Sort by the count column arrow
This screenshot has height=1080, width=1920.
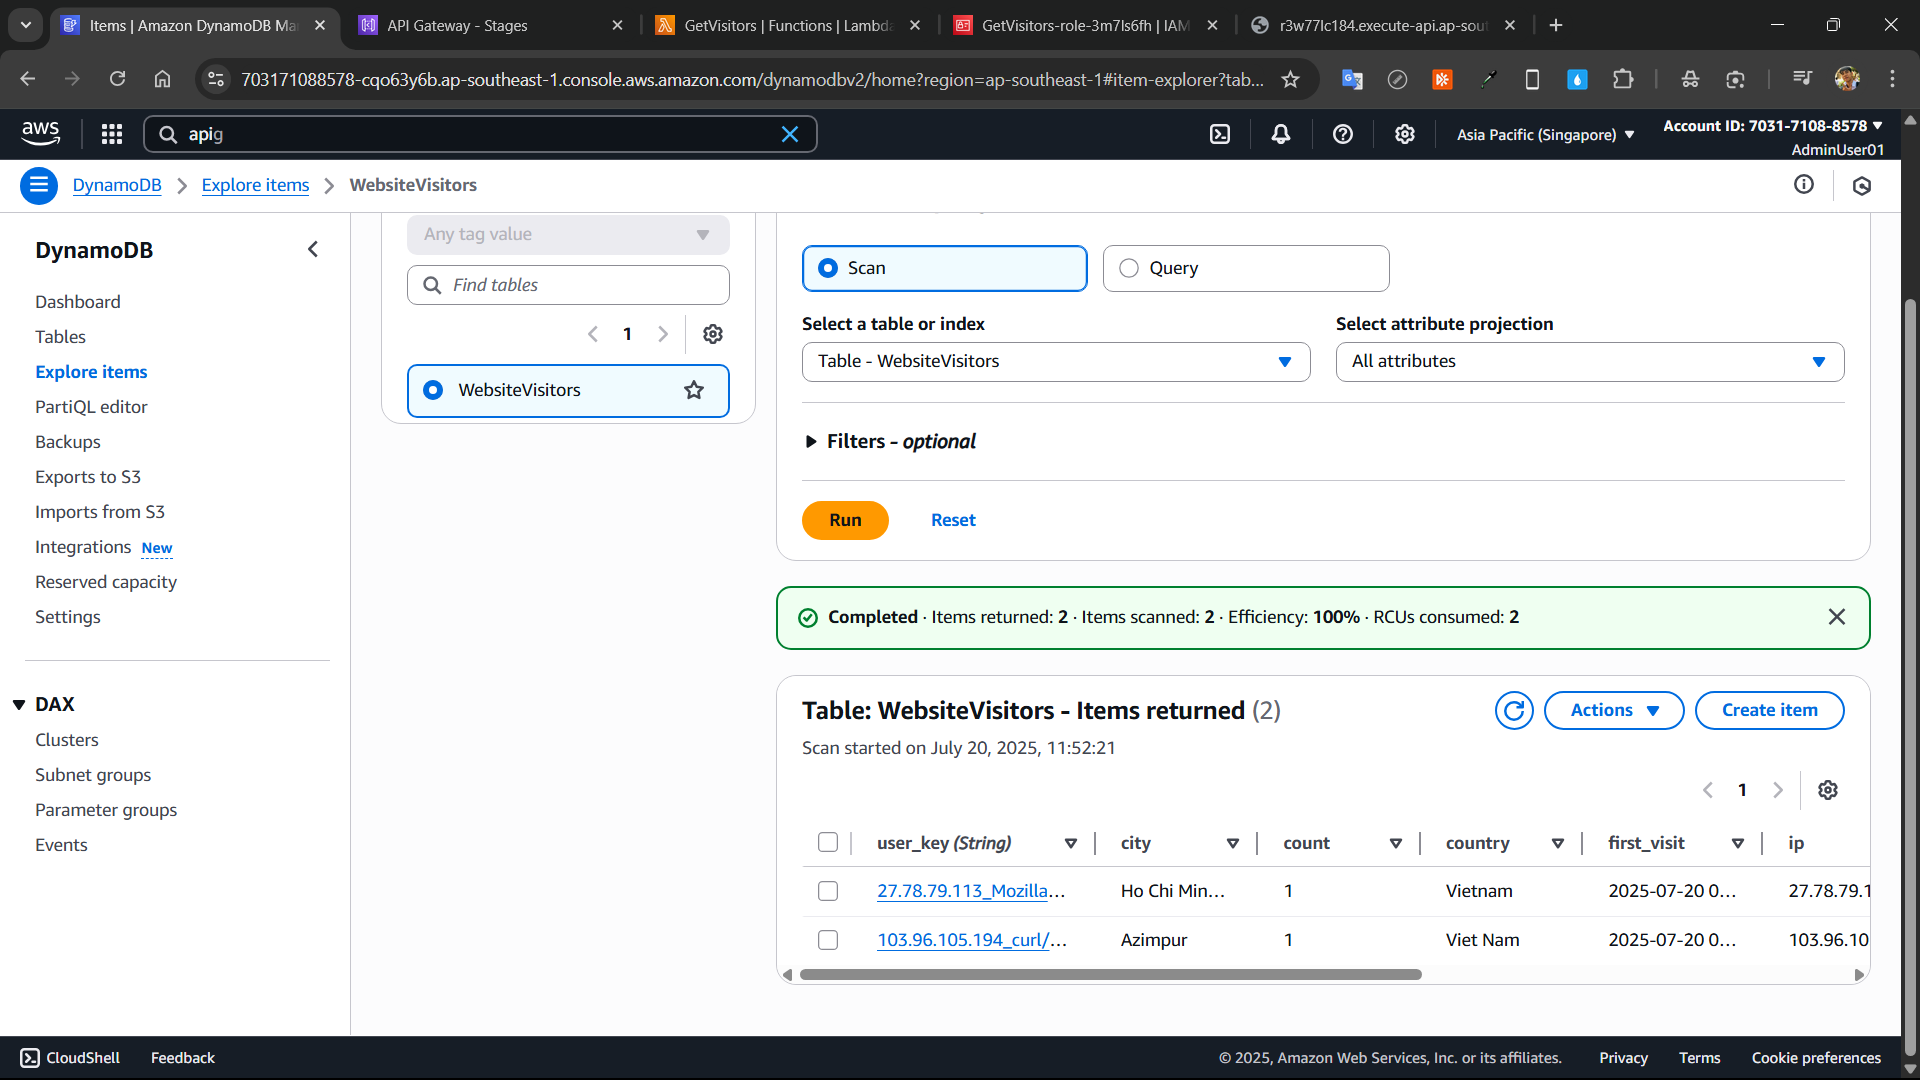point(1396,843)
